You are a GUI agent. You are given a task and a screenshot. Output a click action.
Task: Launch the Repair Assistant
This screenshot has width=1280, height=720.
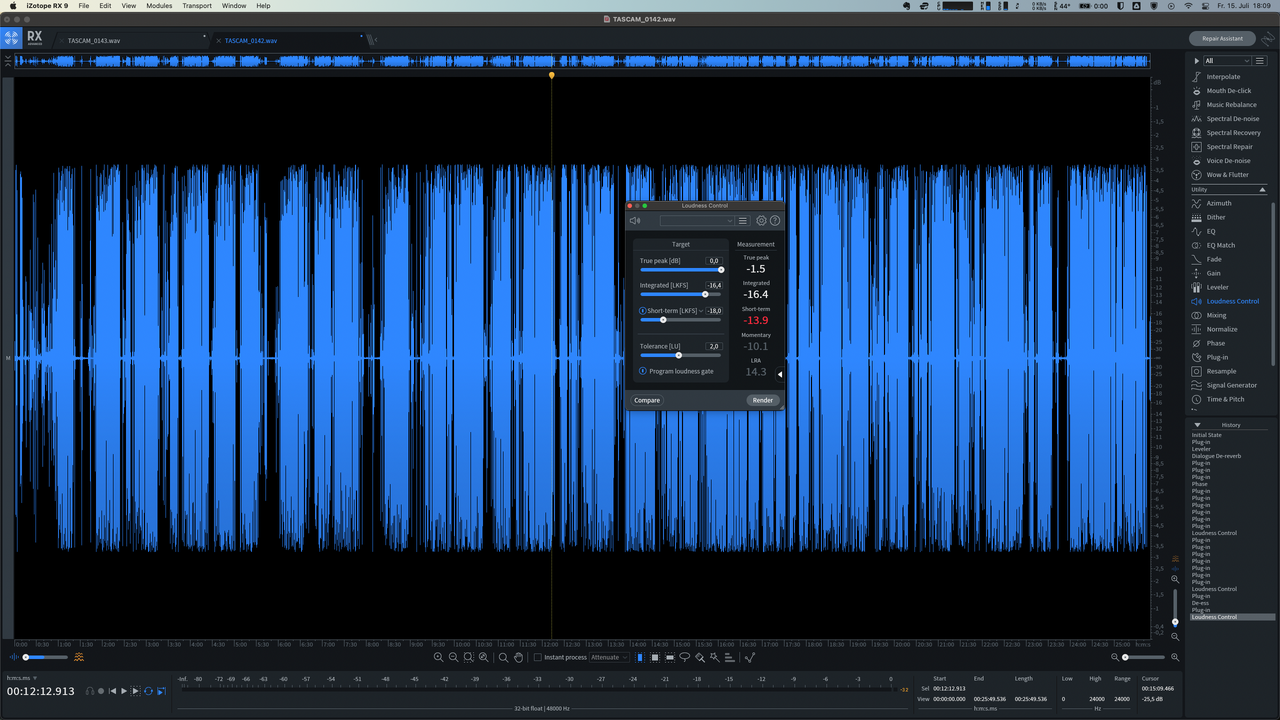pos(1222,39)
